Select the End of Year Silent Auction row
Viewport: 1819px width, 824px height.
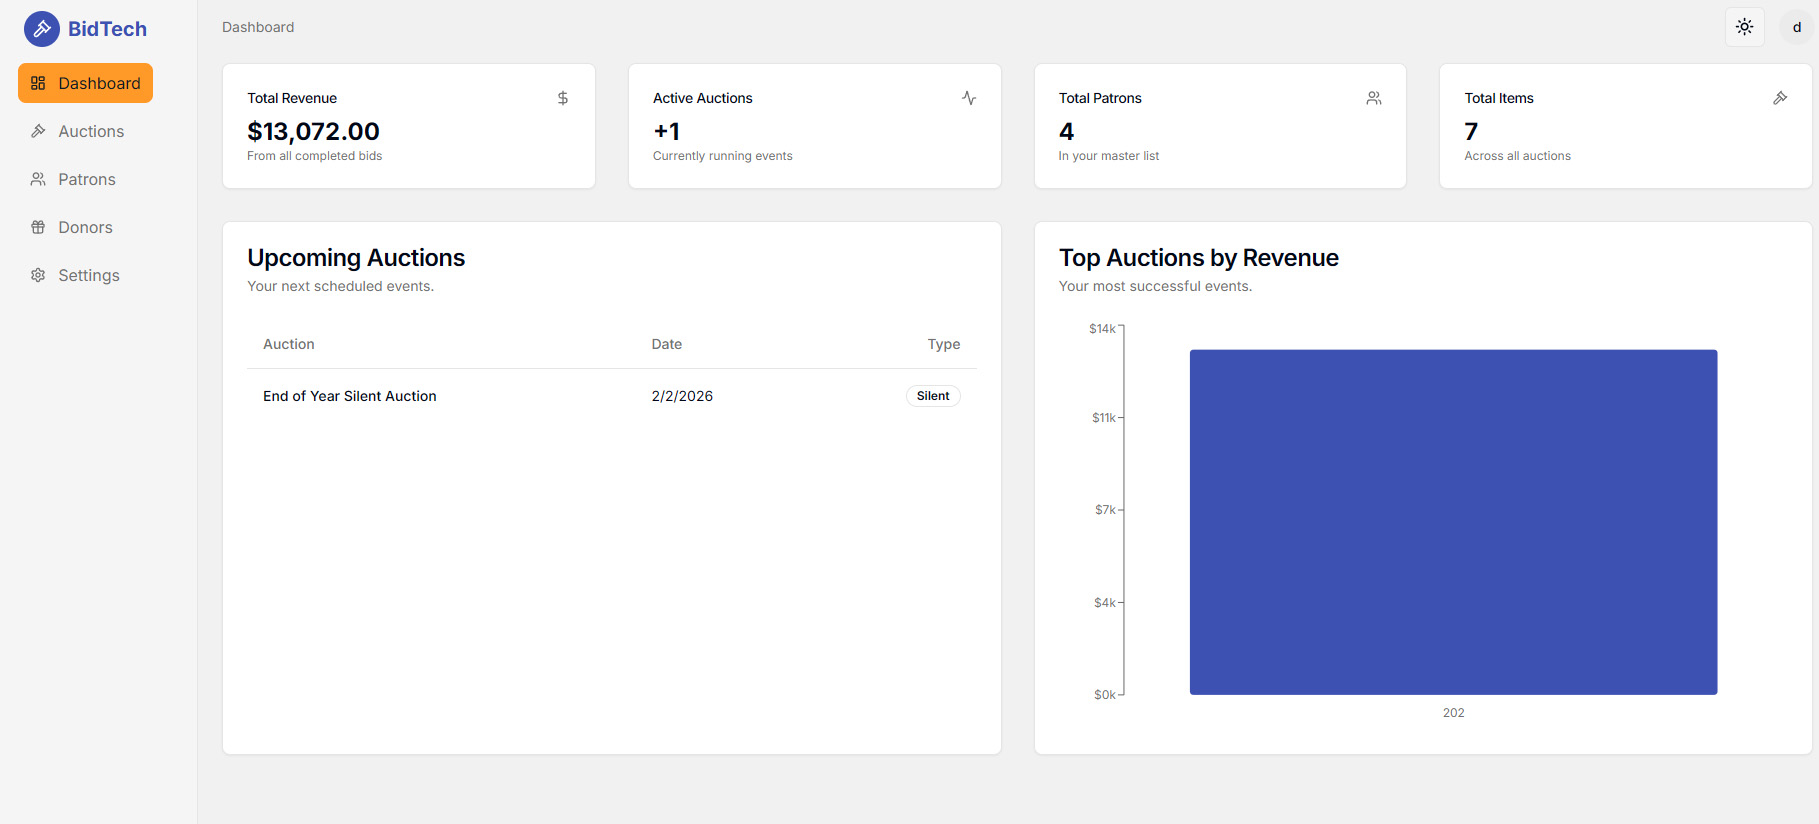pos(350,396)
